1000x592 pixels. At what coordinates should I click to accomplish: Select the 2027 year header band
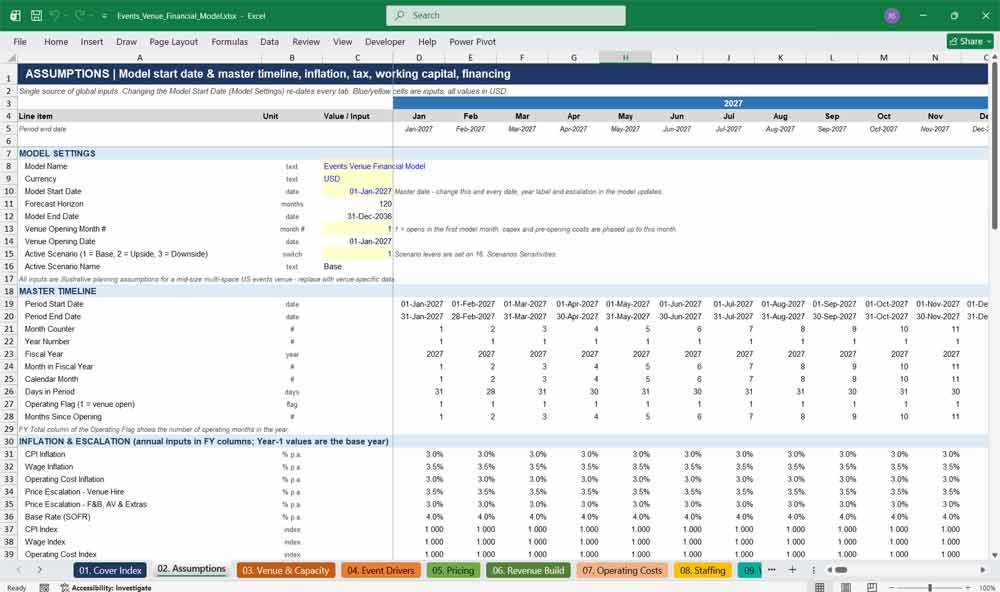point(691,103)
